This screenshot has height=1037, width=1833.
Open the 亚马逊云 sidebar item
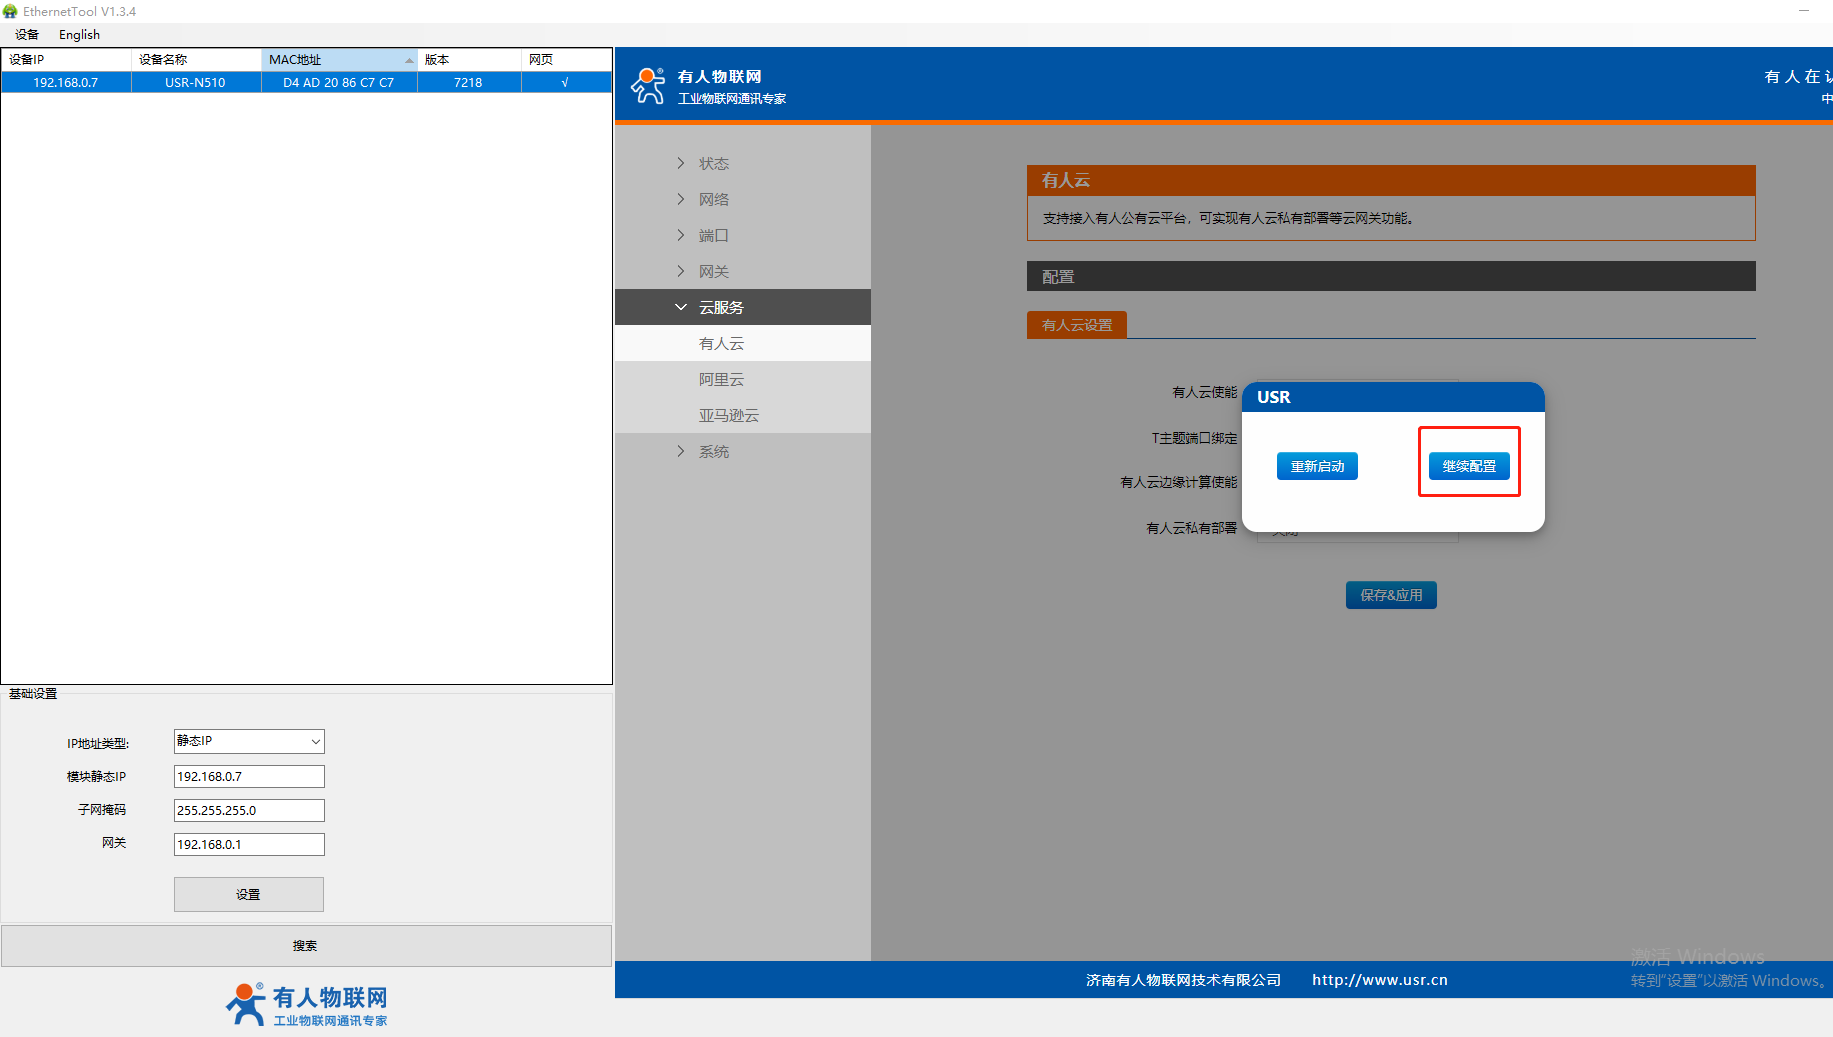743,415
